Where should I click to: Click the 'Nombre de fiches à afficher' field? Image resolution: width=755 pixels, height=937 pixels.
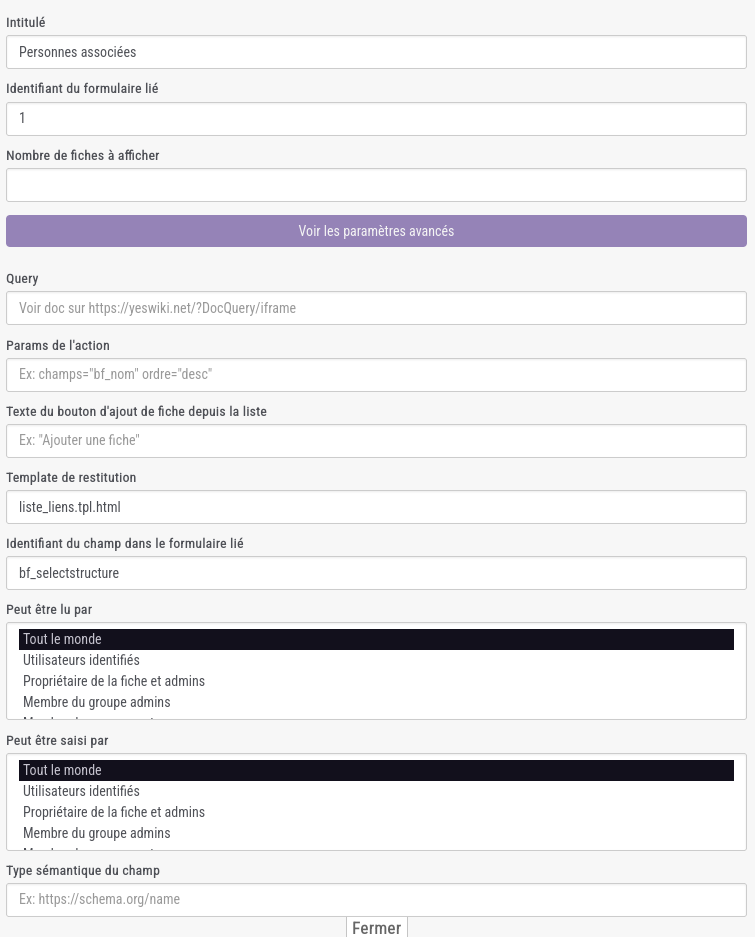coord(376,185)
